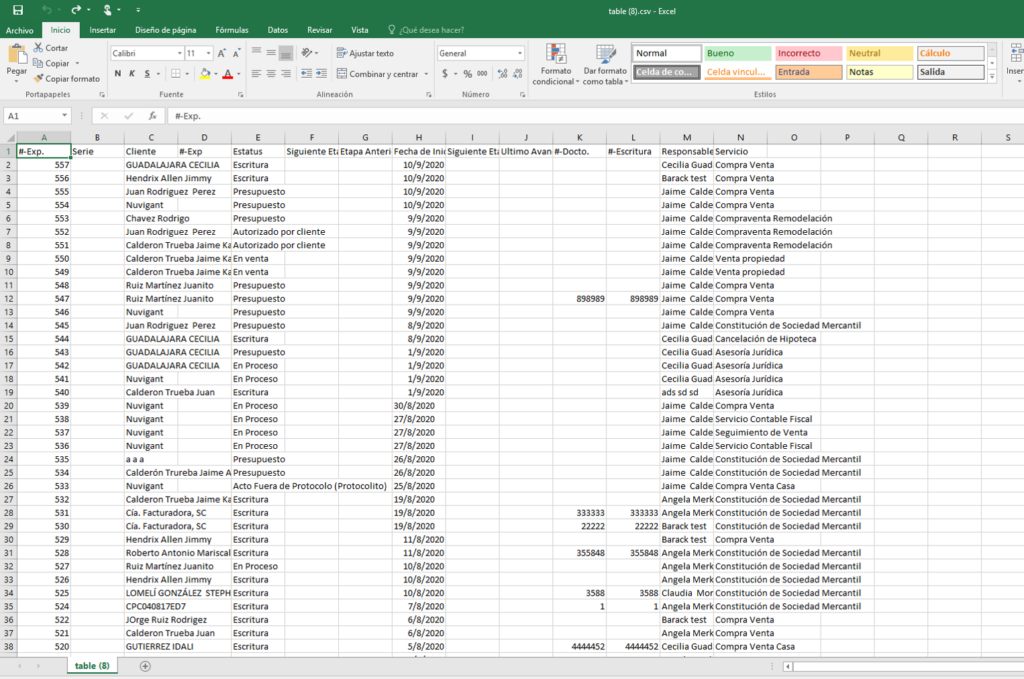Open Formato condicional menu
Image resolution: width=1024 pixels, height=679 pixels.
[556, 64]
